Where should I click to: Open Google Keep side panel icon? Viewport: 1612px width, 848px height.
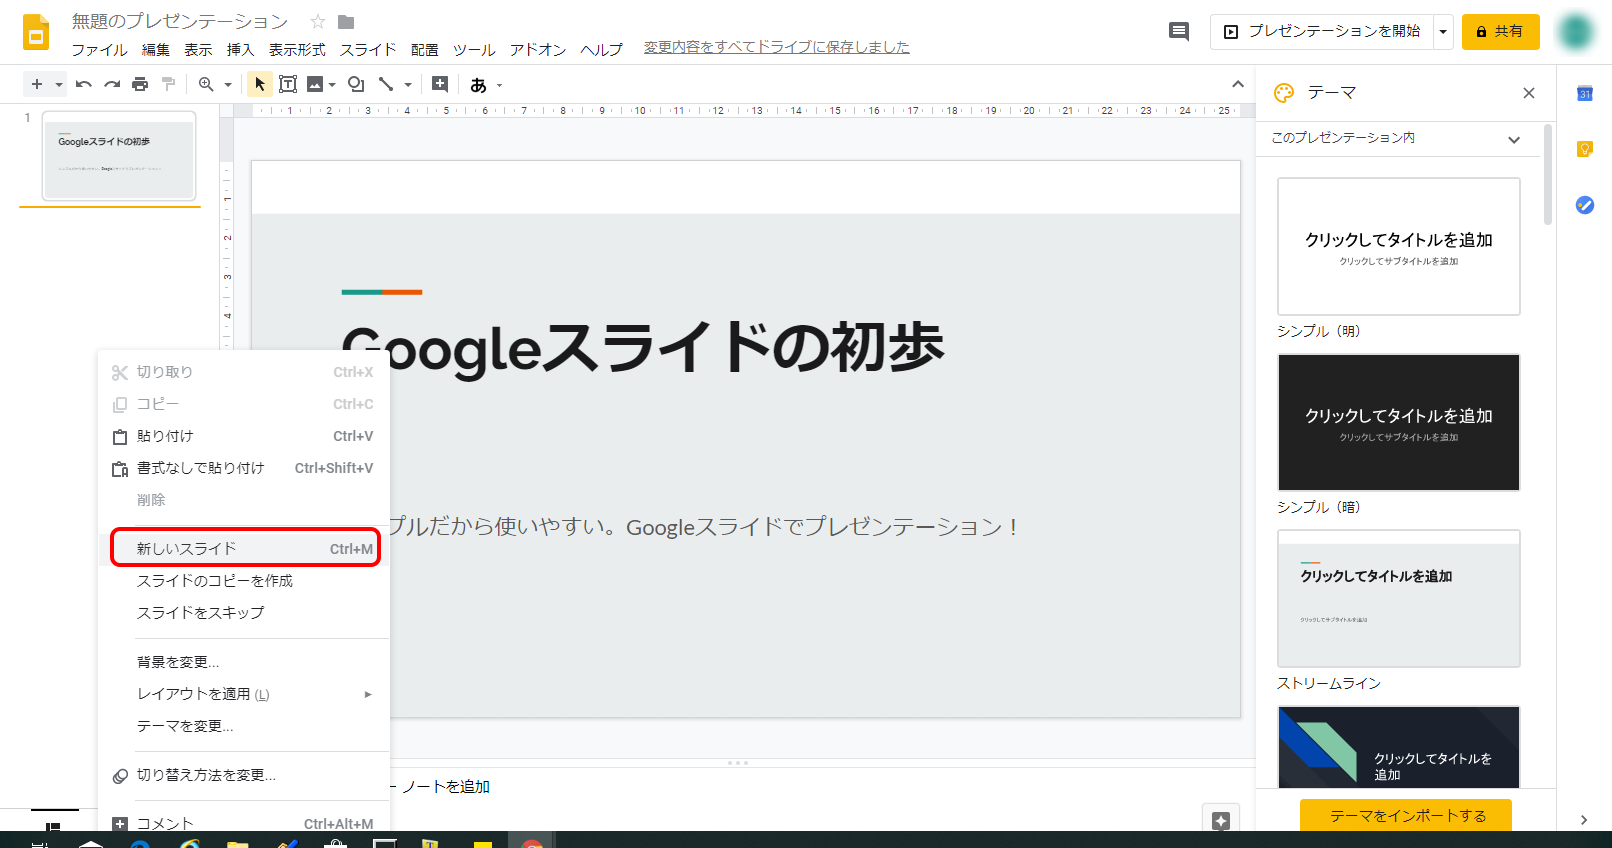(1584, 149)
